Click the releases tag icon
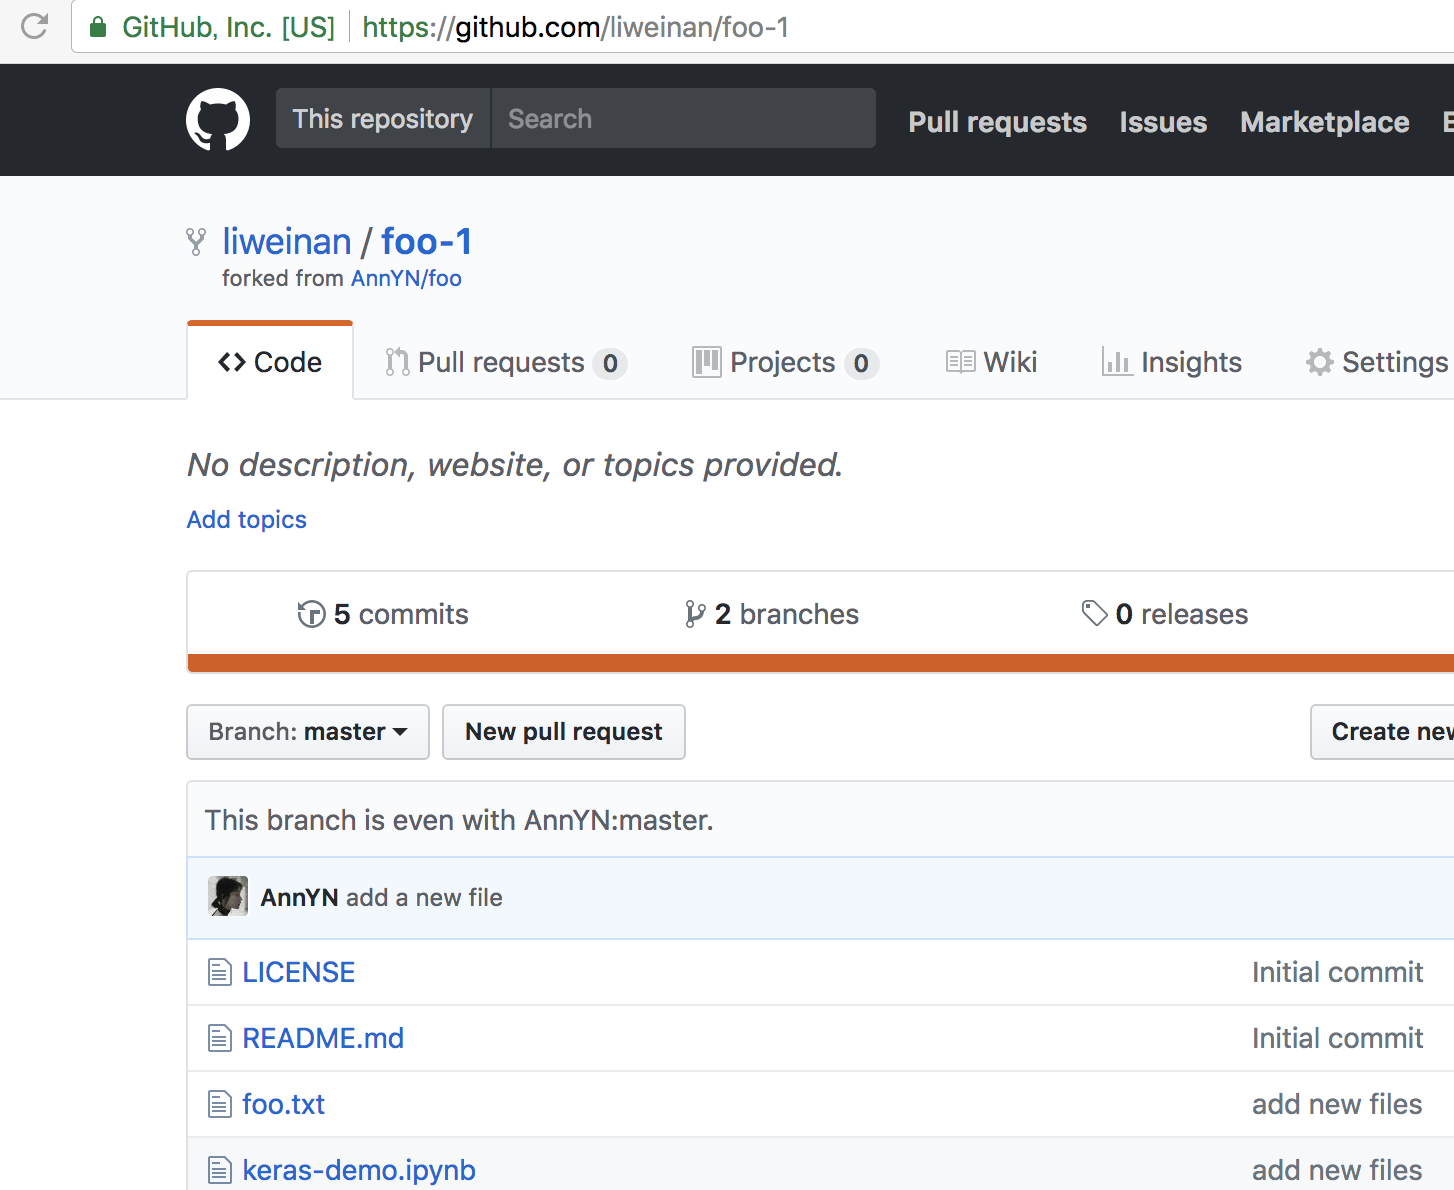 pyautogui.click(x=1094, y=613)
